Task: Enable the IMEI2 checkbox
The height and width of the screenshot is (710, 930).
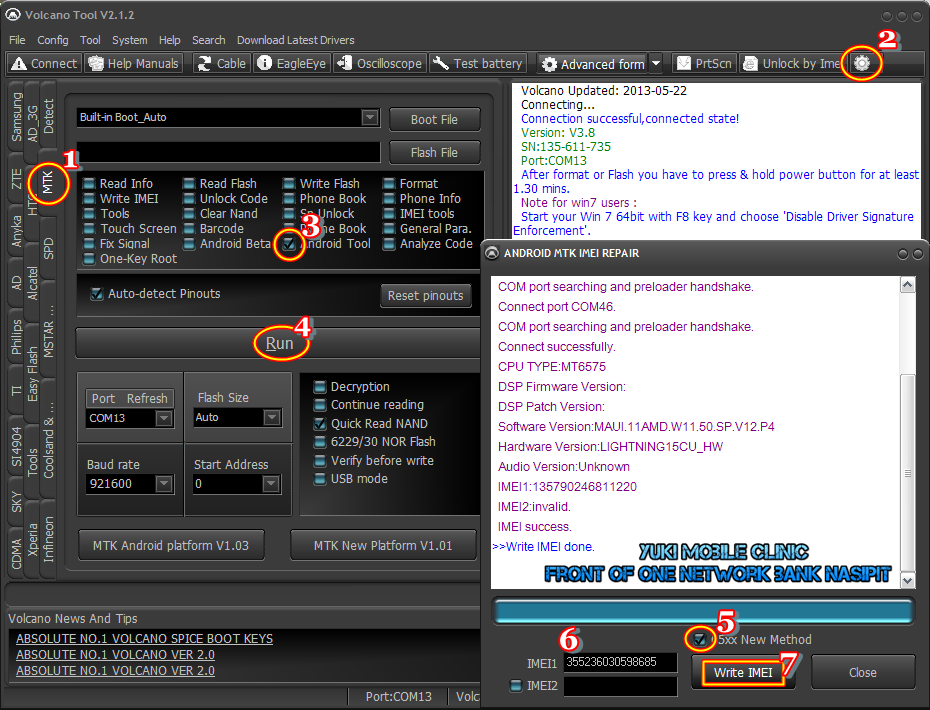Action: pyautogui.click(x=516, y=685)
